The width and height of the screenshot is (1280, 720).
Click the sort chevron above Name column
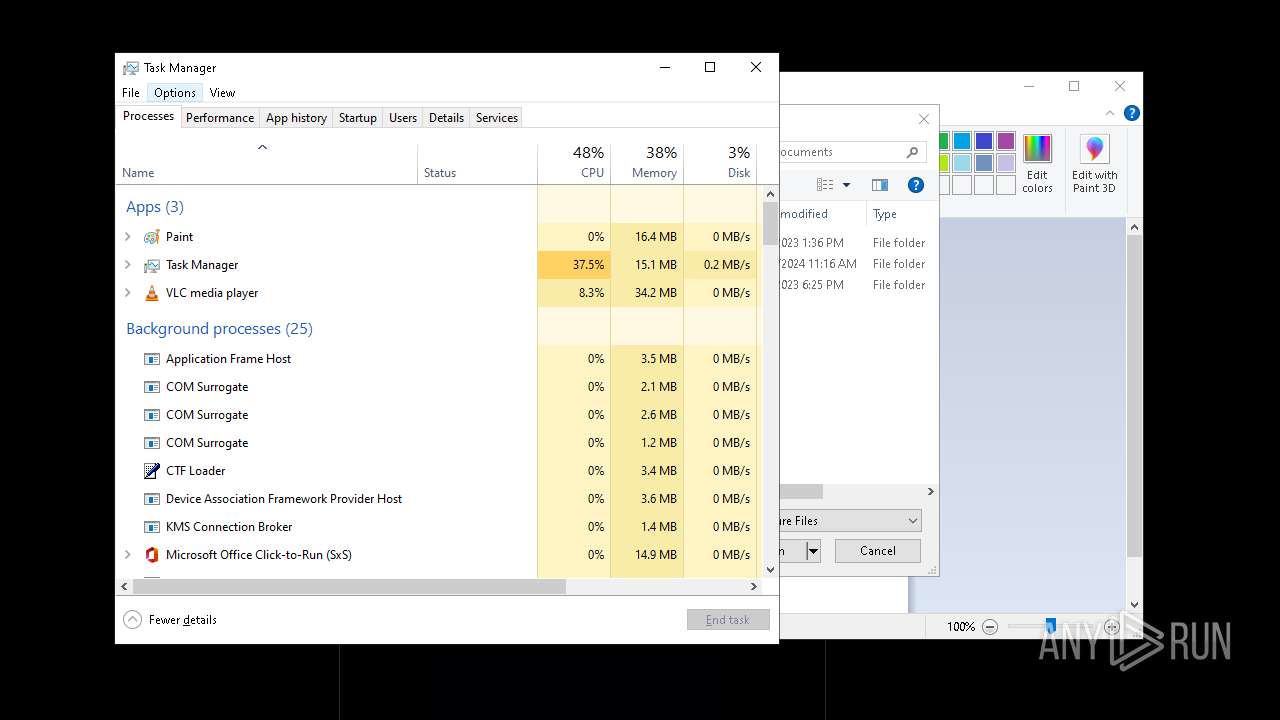[263, 147]
